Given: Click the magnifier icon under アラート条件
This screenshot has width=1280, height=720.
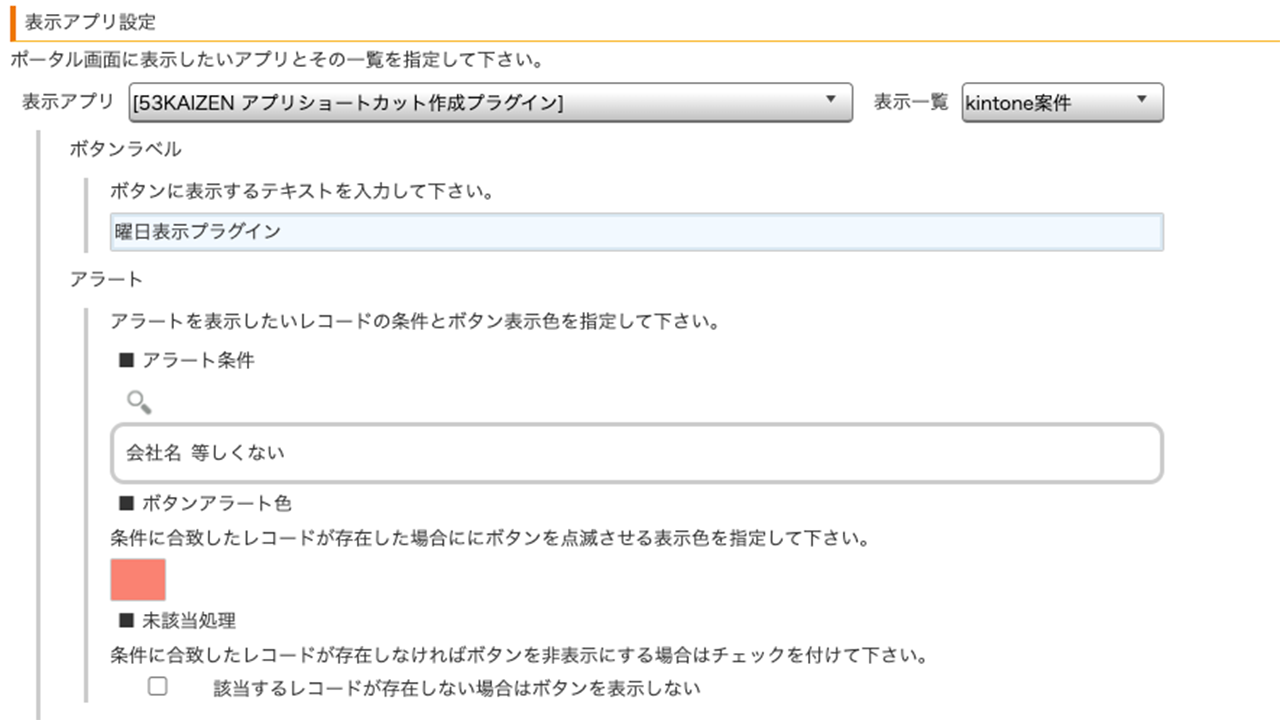Looking at the screenshot, I should [139, 403].
